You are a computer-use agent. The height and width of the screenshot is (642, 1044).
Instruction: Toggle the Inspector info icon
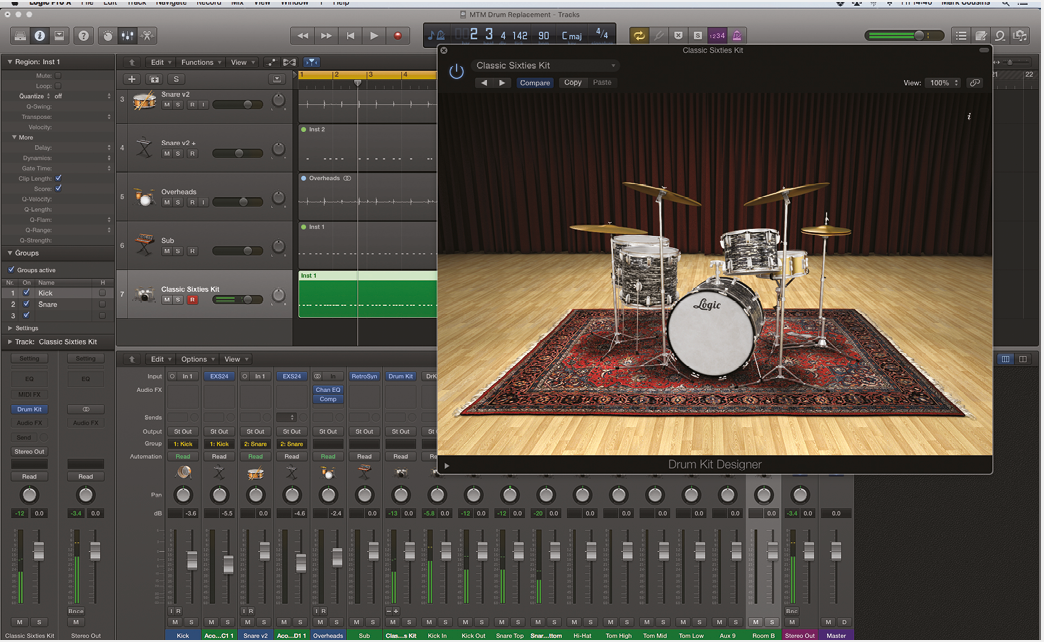tap(39, 36)
